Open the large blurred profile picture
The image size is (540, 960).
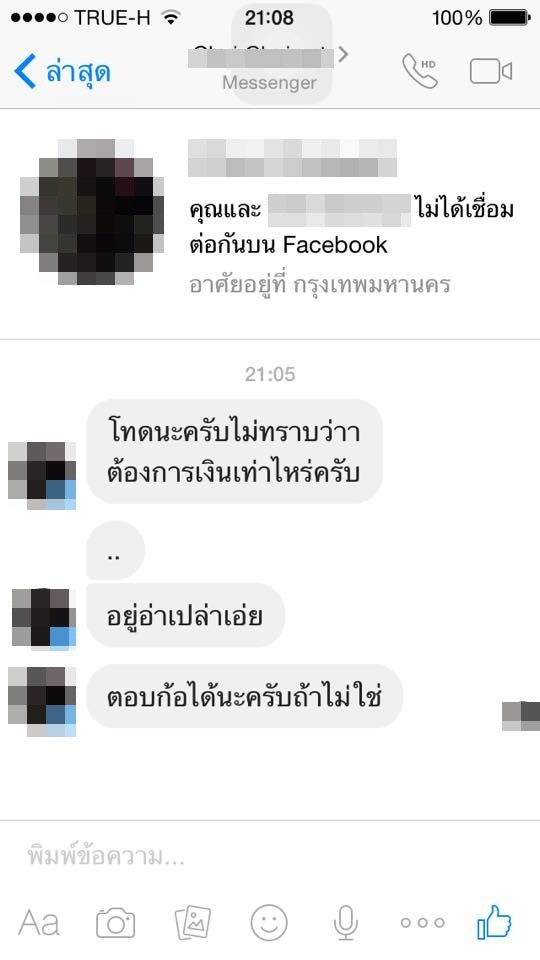click(x=92, y=212)
